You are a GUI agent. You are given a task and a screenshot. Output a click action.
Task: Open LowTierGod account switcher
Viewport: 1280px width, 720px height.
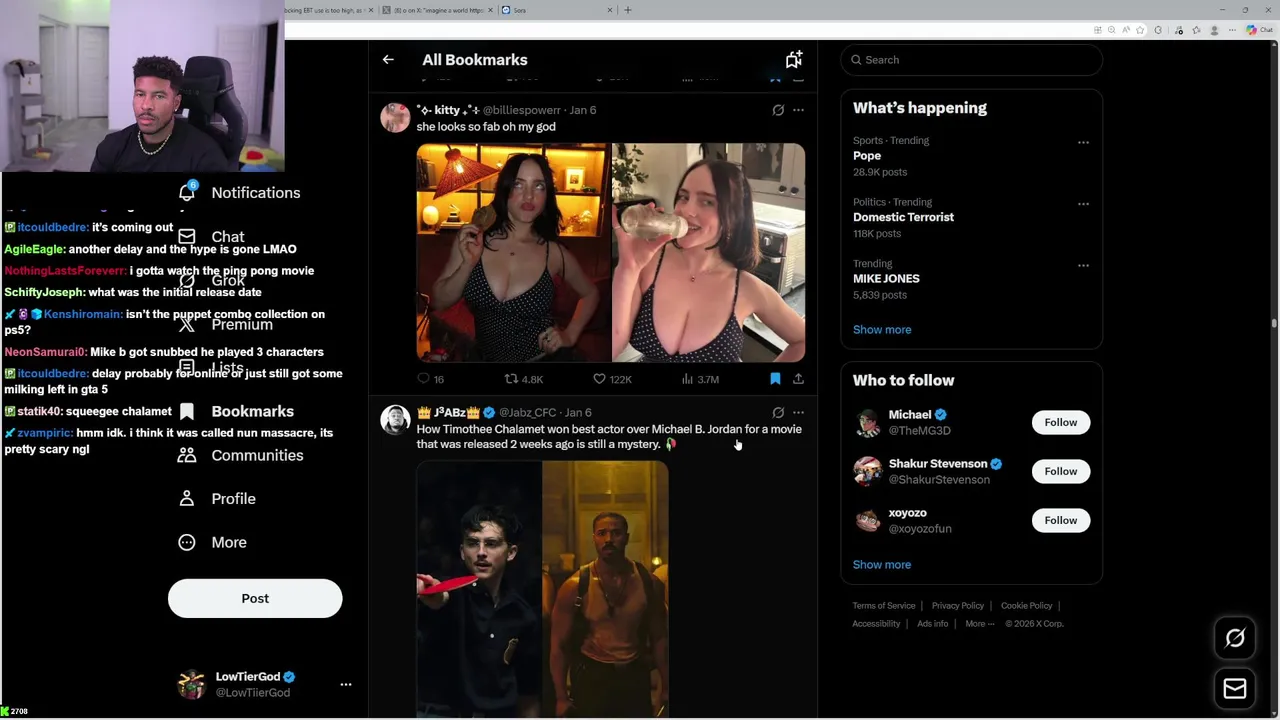[265, 684]
